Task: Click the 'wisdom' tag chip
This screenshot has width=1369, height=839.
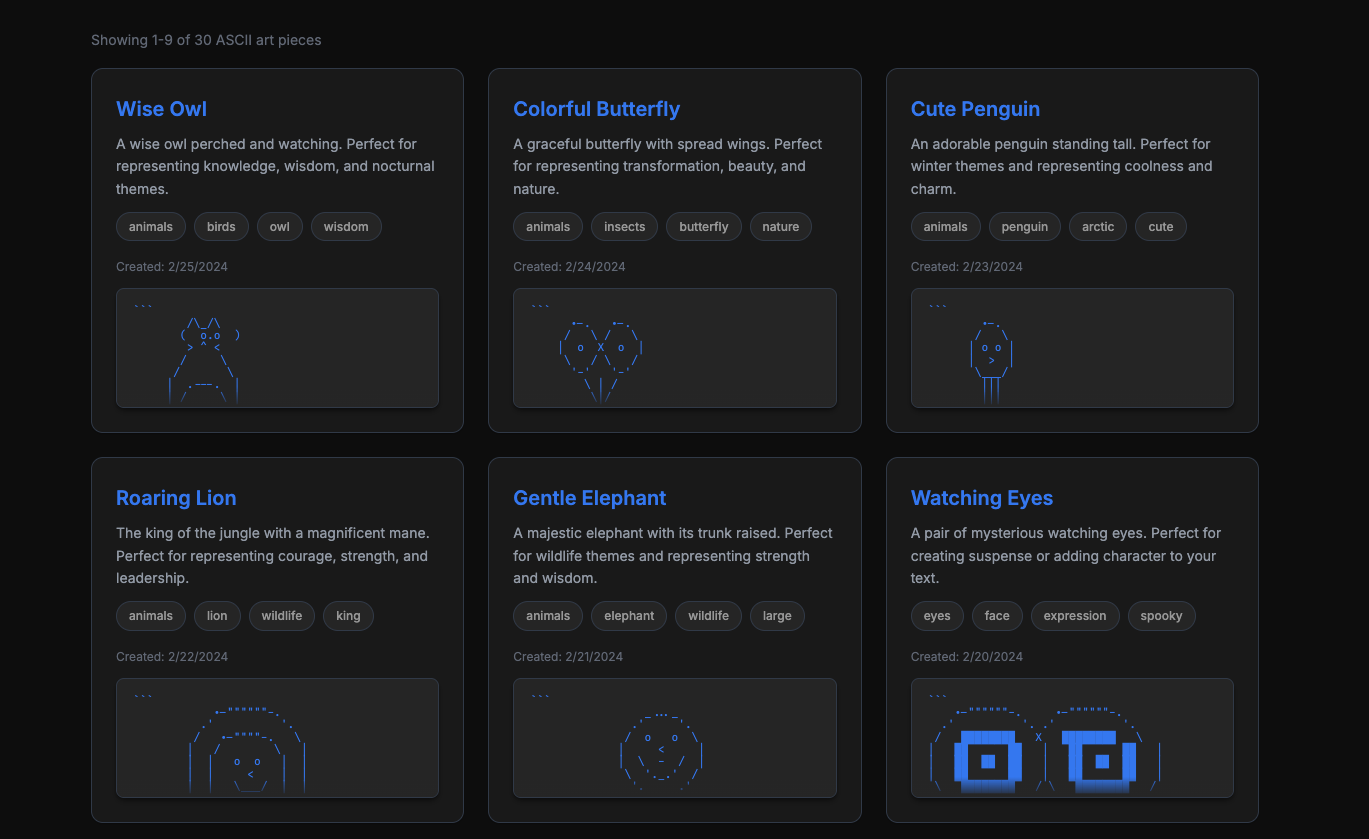Action: click(x=346, y=227)
